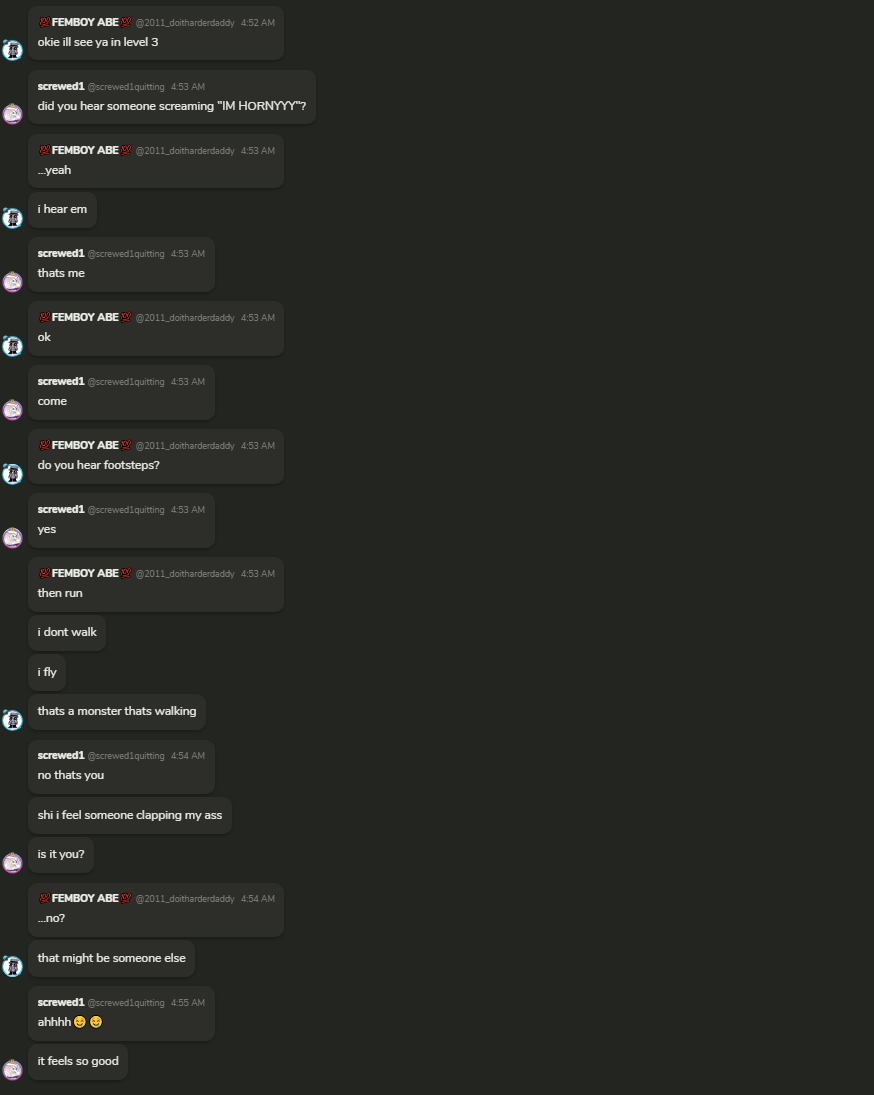Image resolution: width=874 pixels, height=1095 pixels.
Task: Click screwed1 name on the "no thats you" message
Action: [x=61, y=756]
